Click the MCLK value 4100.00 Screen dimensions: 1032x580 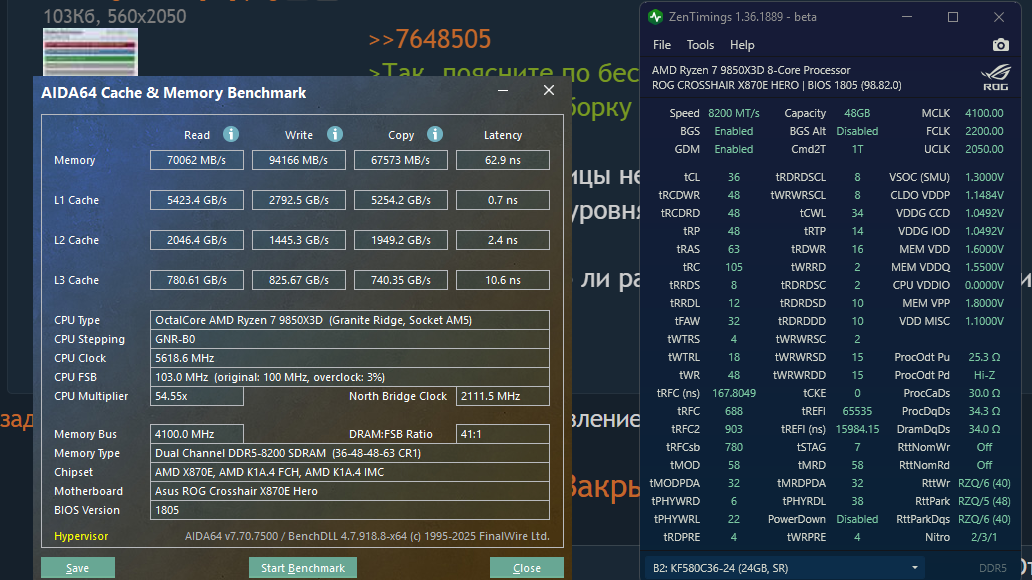click(984, 113)
